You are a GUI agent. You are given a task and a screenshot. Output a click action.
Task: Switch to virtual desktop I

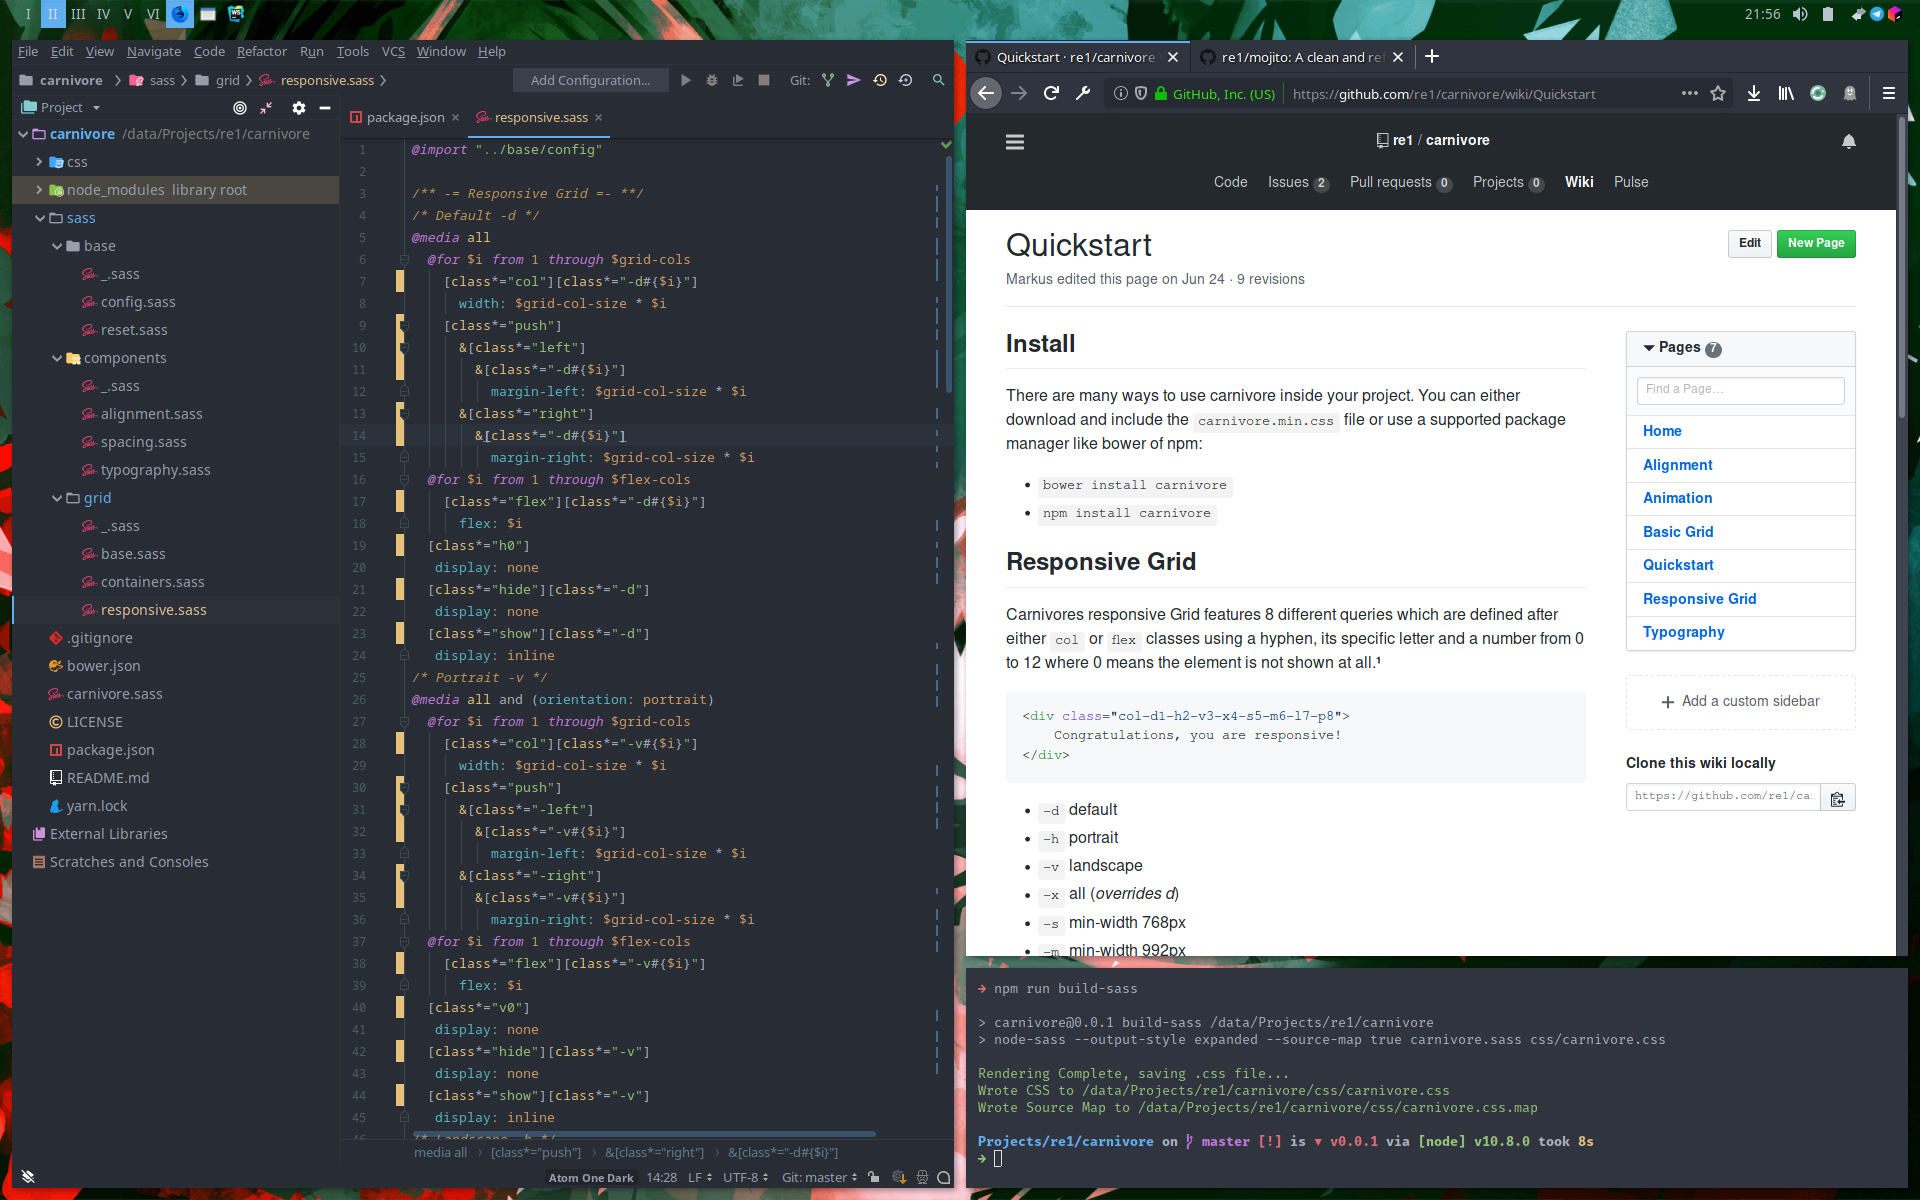tap(28, 14)
